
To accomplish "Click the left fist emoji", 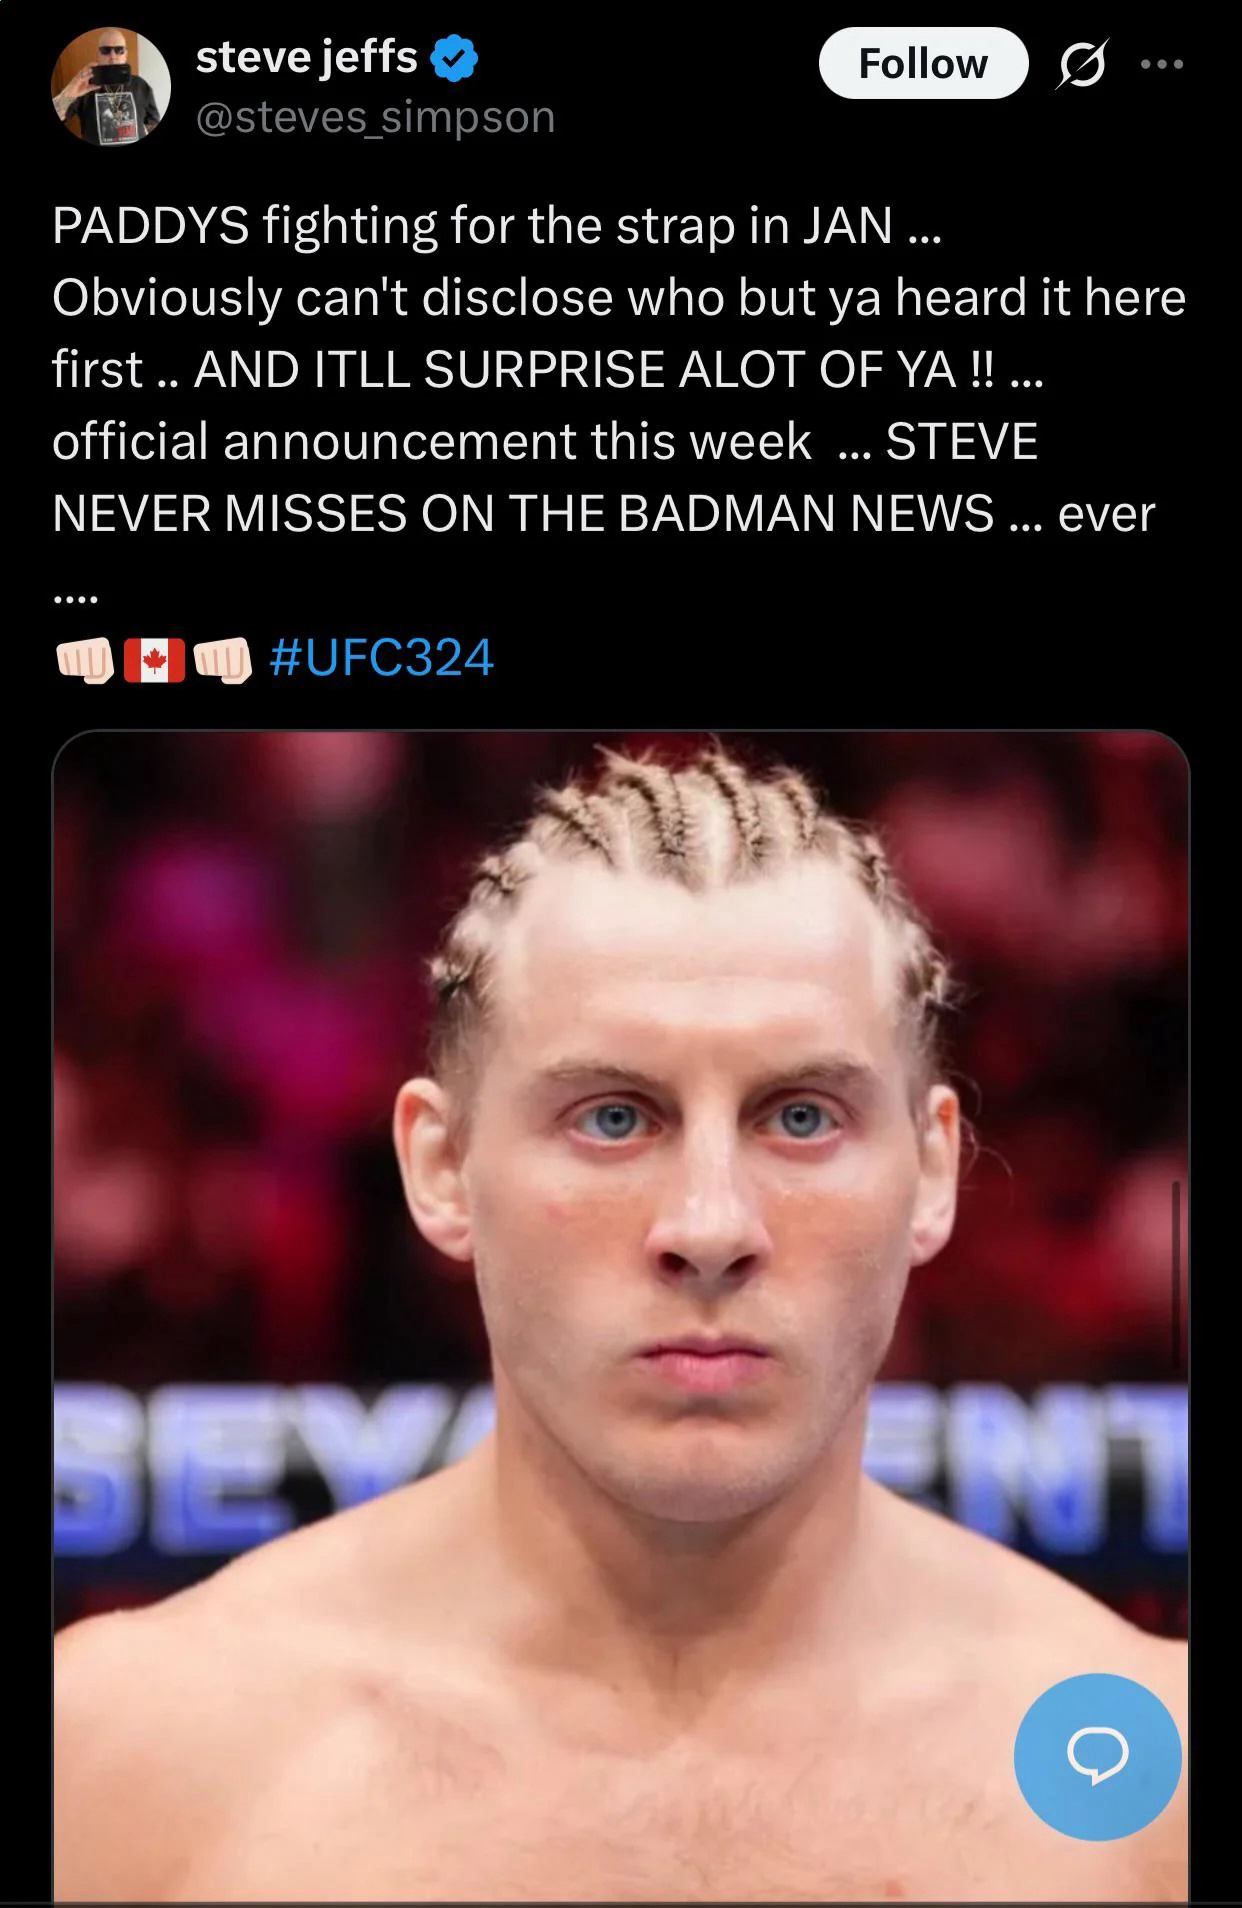I will 84,660.
